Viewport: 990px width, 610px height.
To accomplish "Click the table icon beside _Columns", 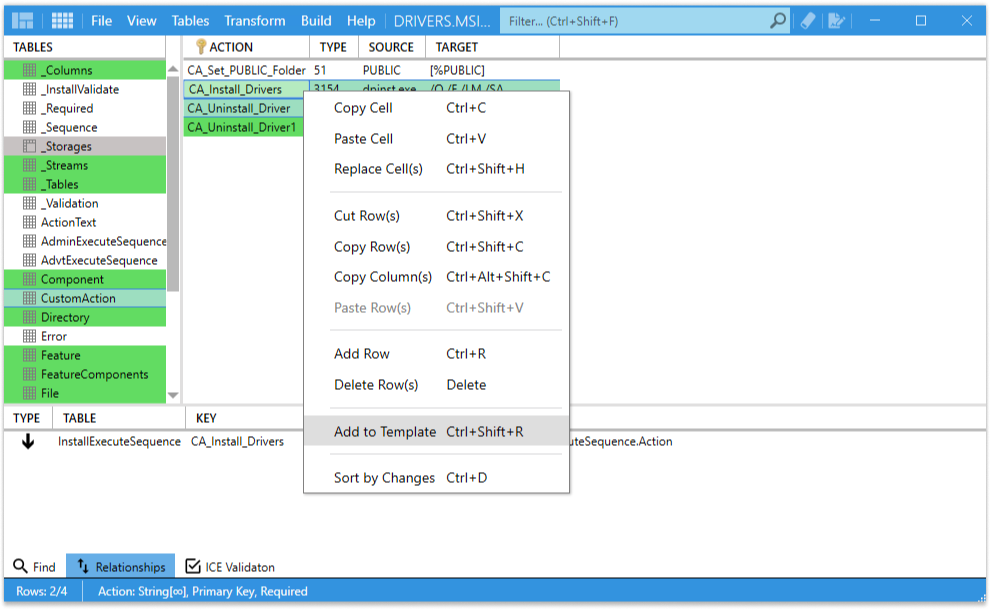I will pyautogui.click(x=29, y=70).
